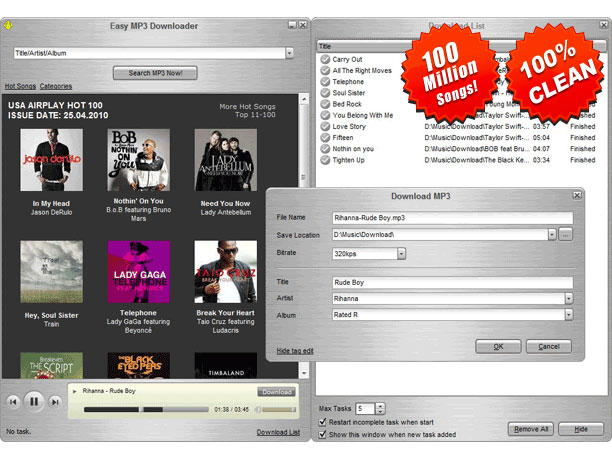Open the Black Eyed Peas album cover
The image size is (612, 459).
[x=139, y=365]
